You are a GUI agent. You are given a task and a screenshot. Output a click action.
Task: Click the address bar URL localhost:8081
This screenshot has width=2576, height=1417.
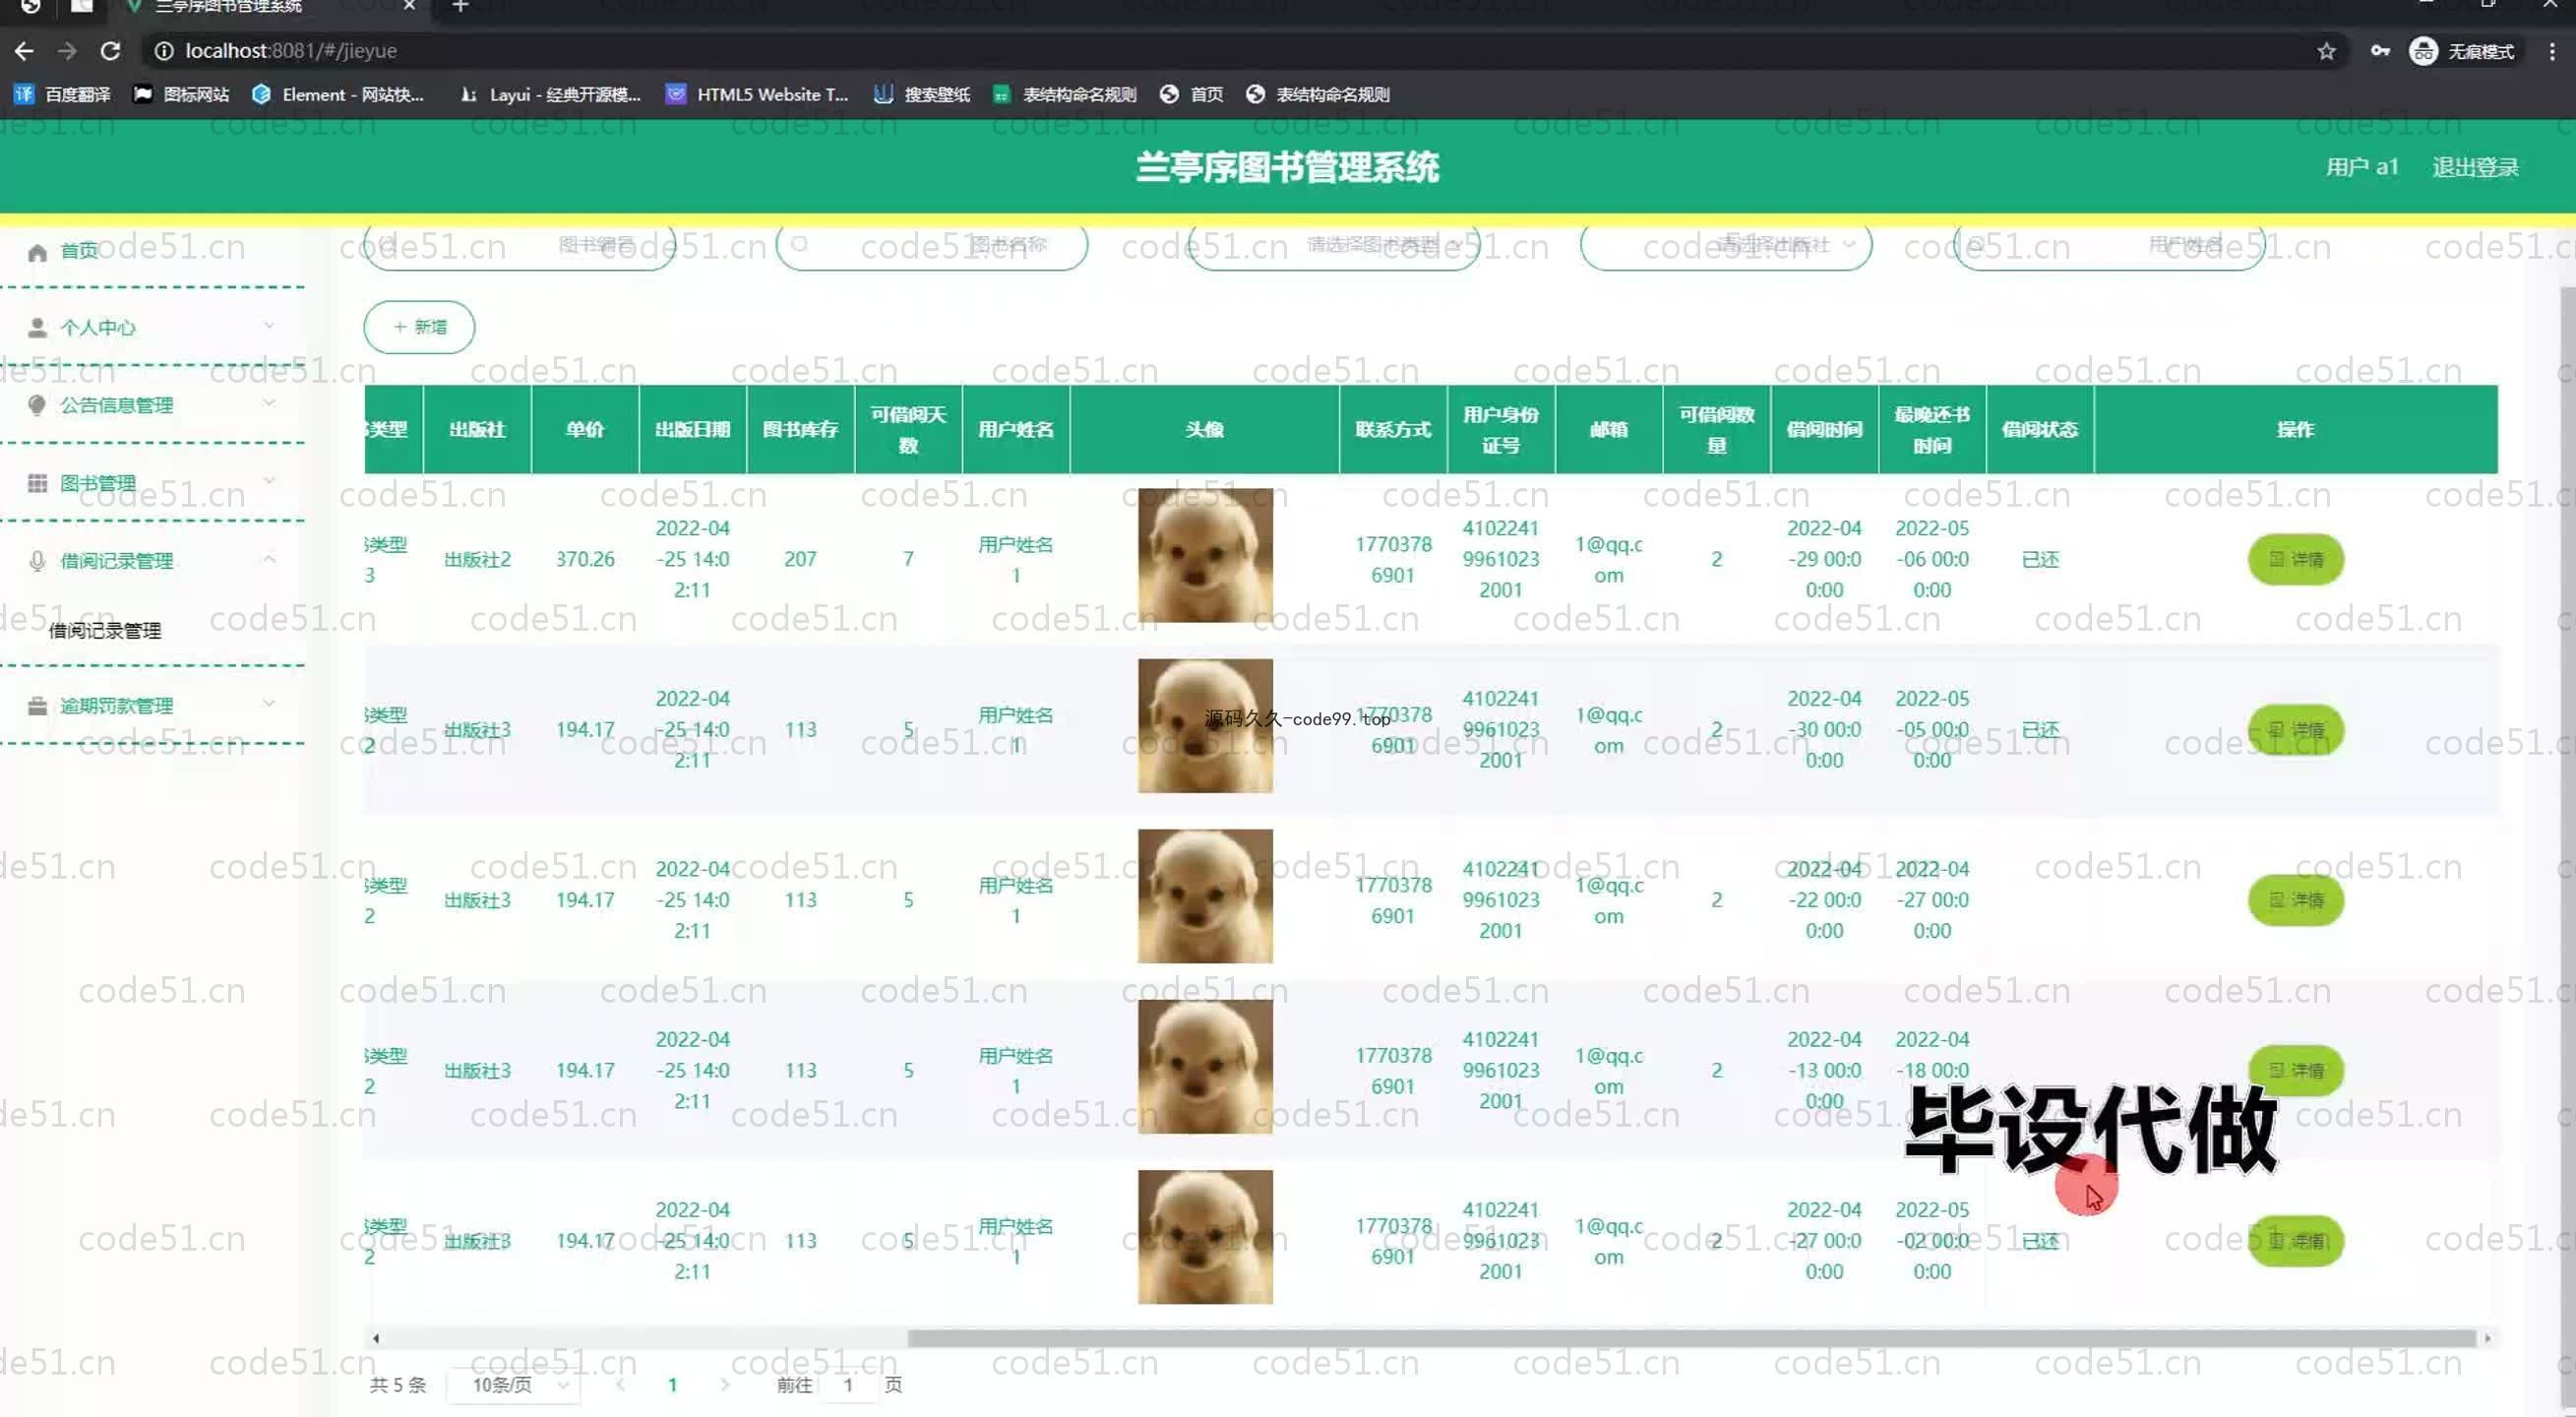(290, 51)
